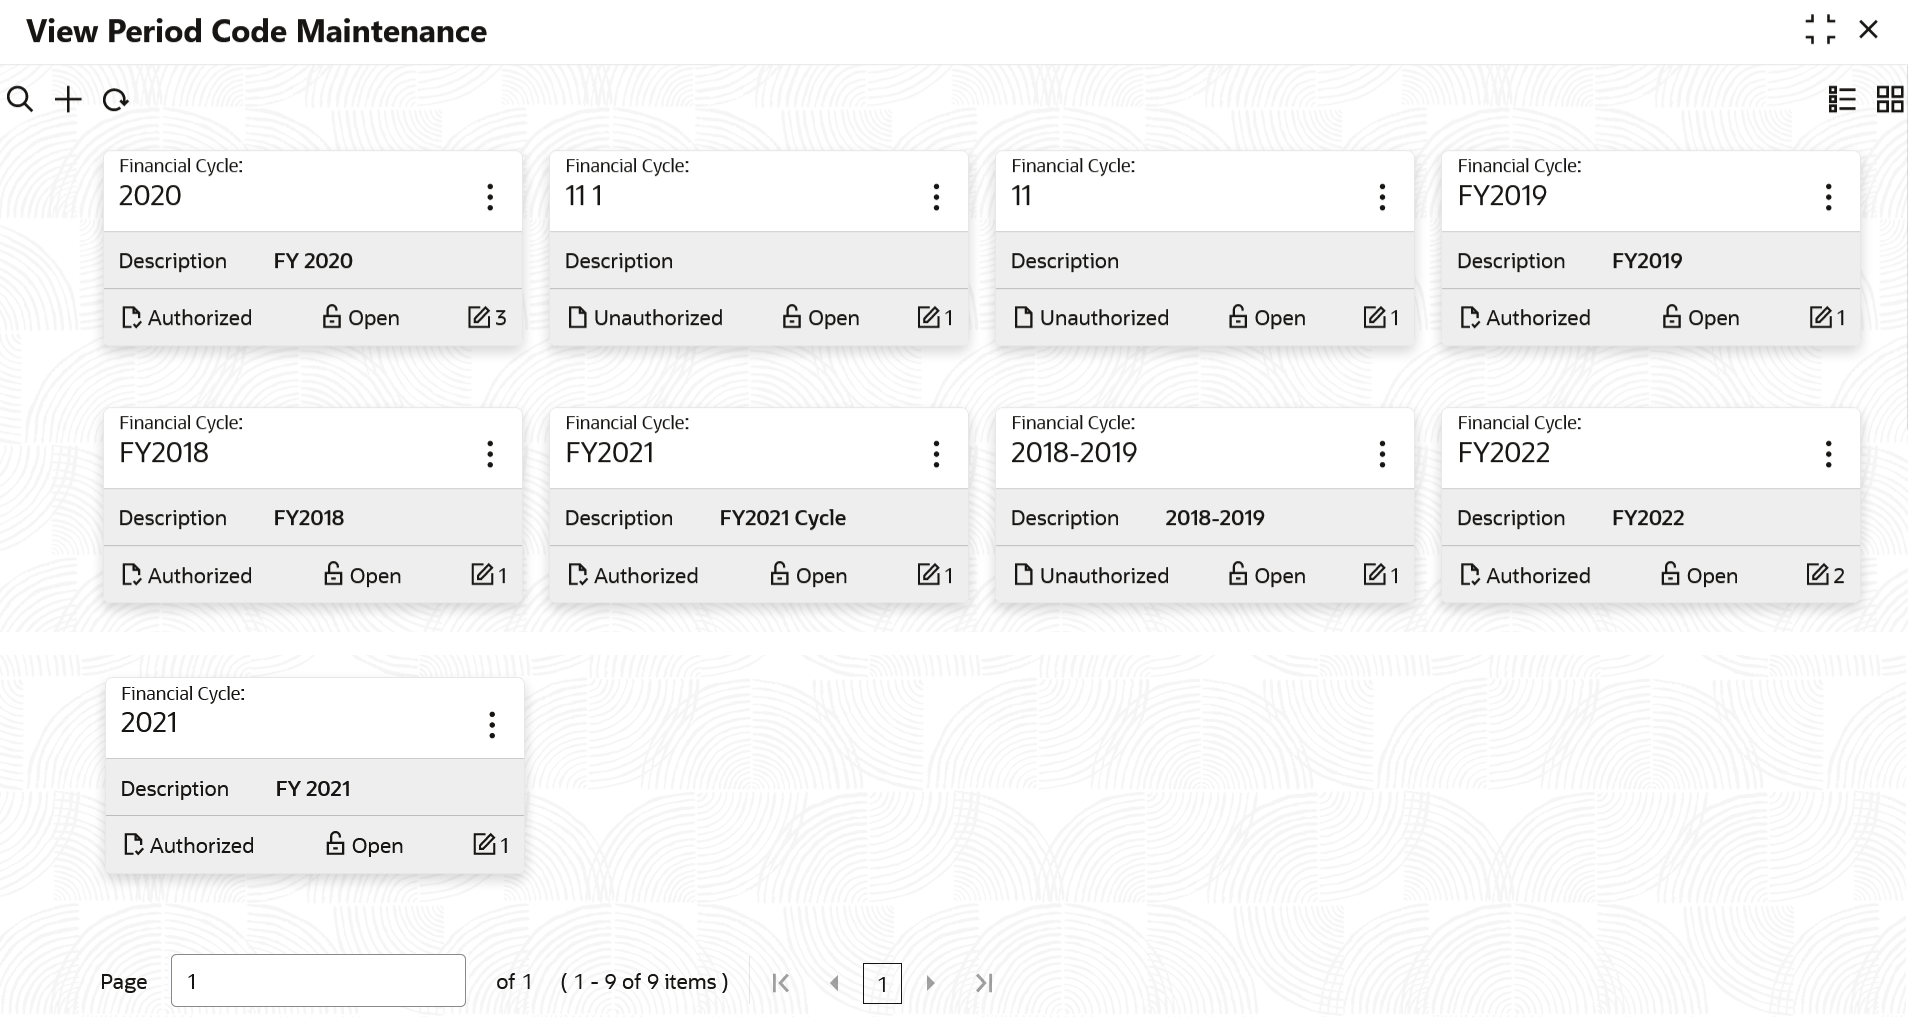The width and height of the screenshot is (1908, 1017).
Task: Go to page 1 in pagination
Action: [882, 983]
